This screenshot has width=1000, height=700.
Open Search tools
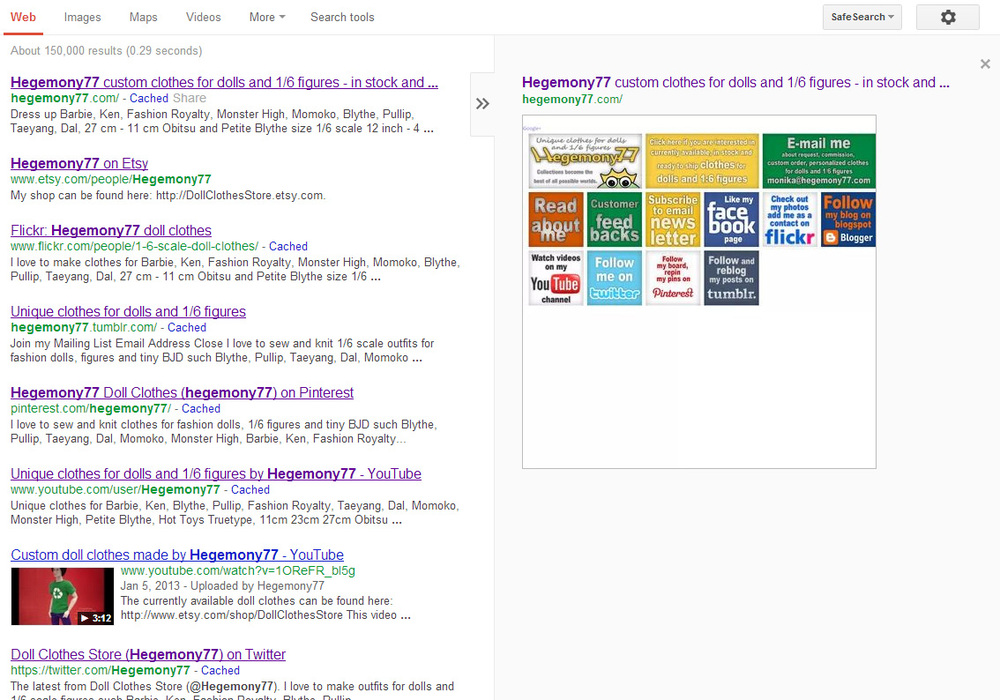coord(342,17)
